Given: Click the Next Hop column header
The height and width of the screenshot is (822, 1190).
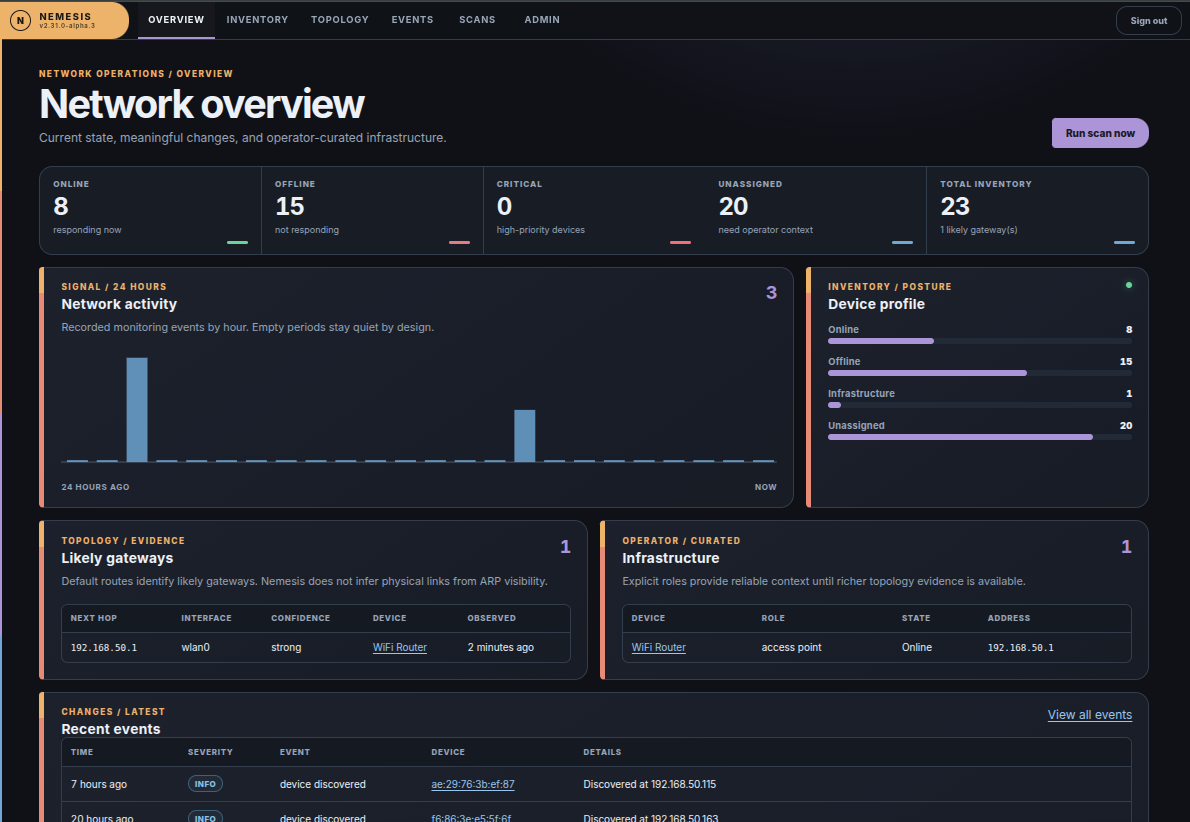Looking at the screenshot, I should coord(93,619).
